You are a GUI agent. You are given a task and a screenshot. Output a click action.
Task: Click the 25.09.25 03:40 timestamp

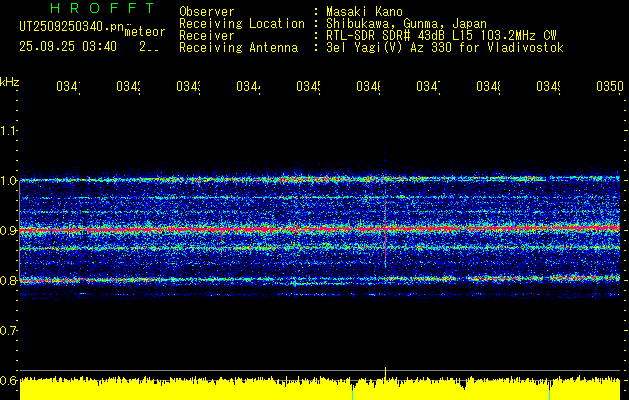coord(67,46)
